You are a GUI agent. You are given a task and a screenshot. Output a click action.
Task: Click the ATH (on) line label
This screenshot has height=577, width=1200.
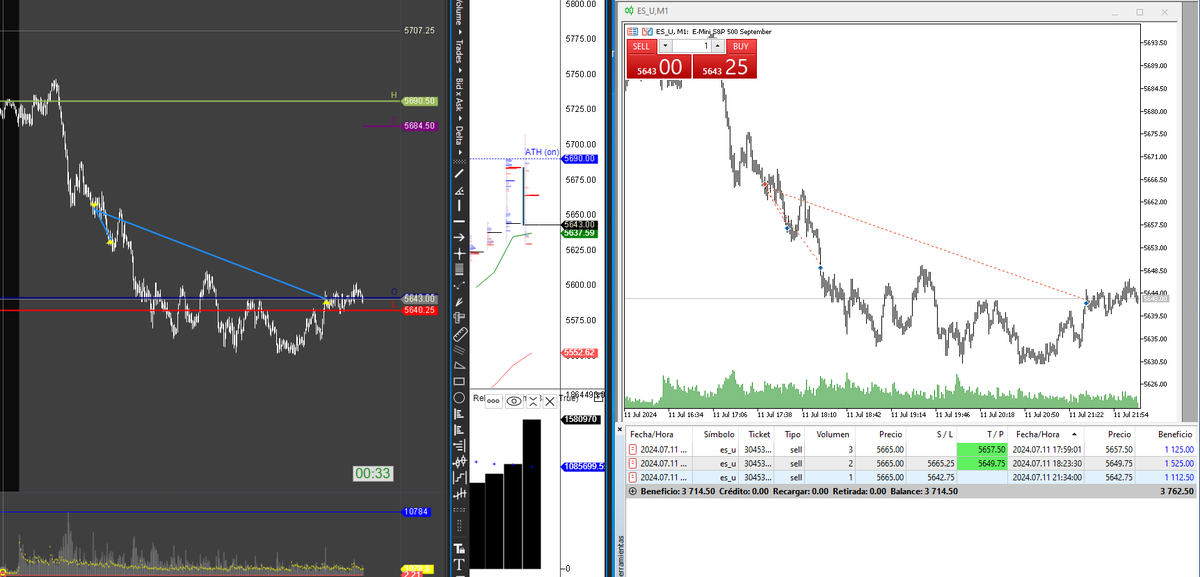point(542,152)
